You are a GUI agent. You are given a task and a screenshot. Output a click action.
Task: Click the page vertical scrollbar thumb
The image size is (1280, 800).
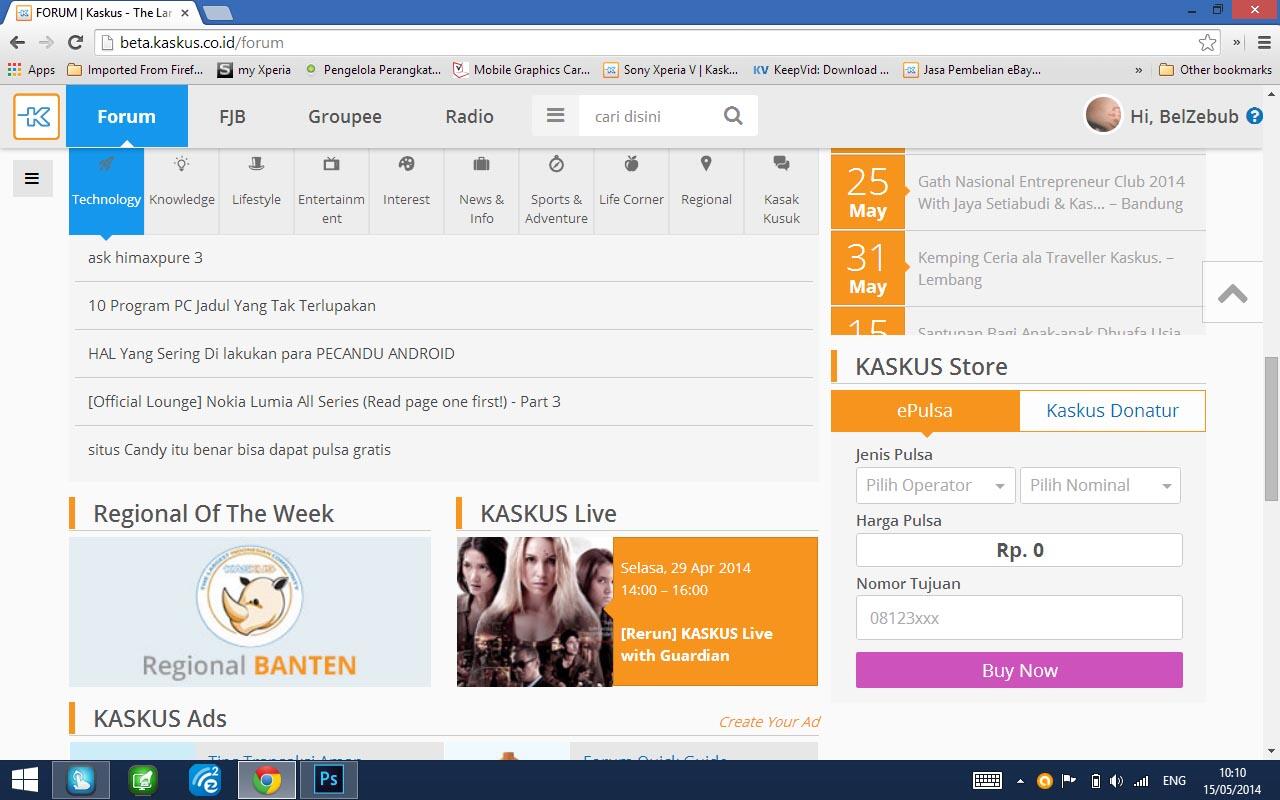click(1271, 428)
